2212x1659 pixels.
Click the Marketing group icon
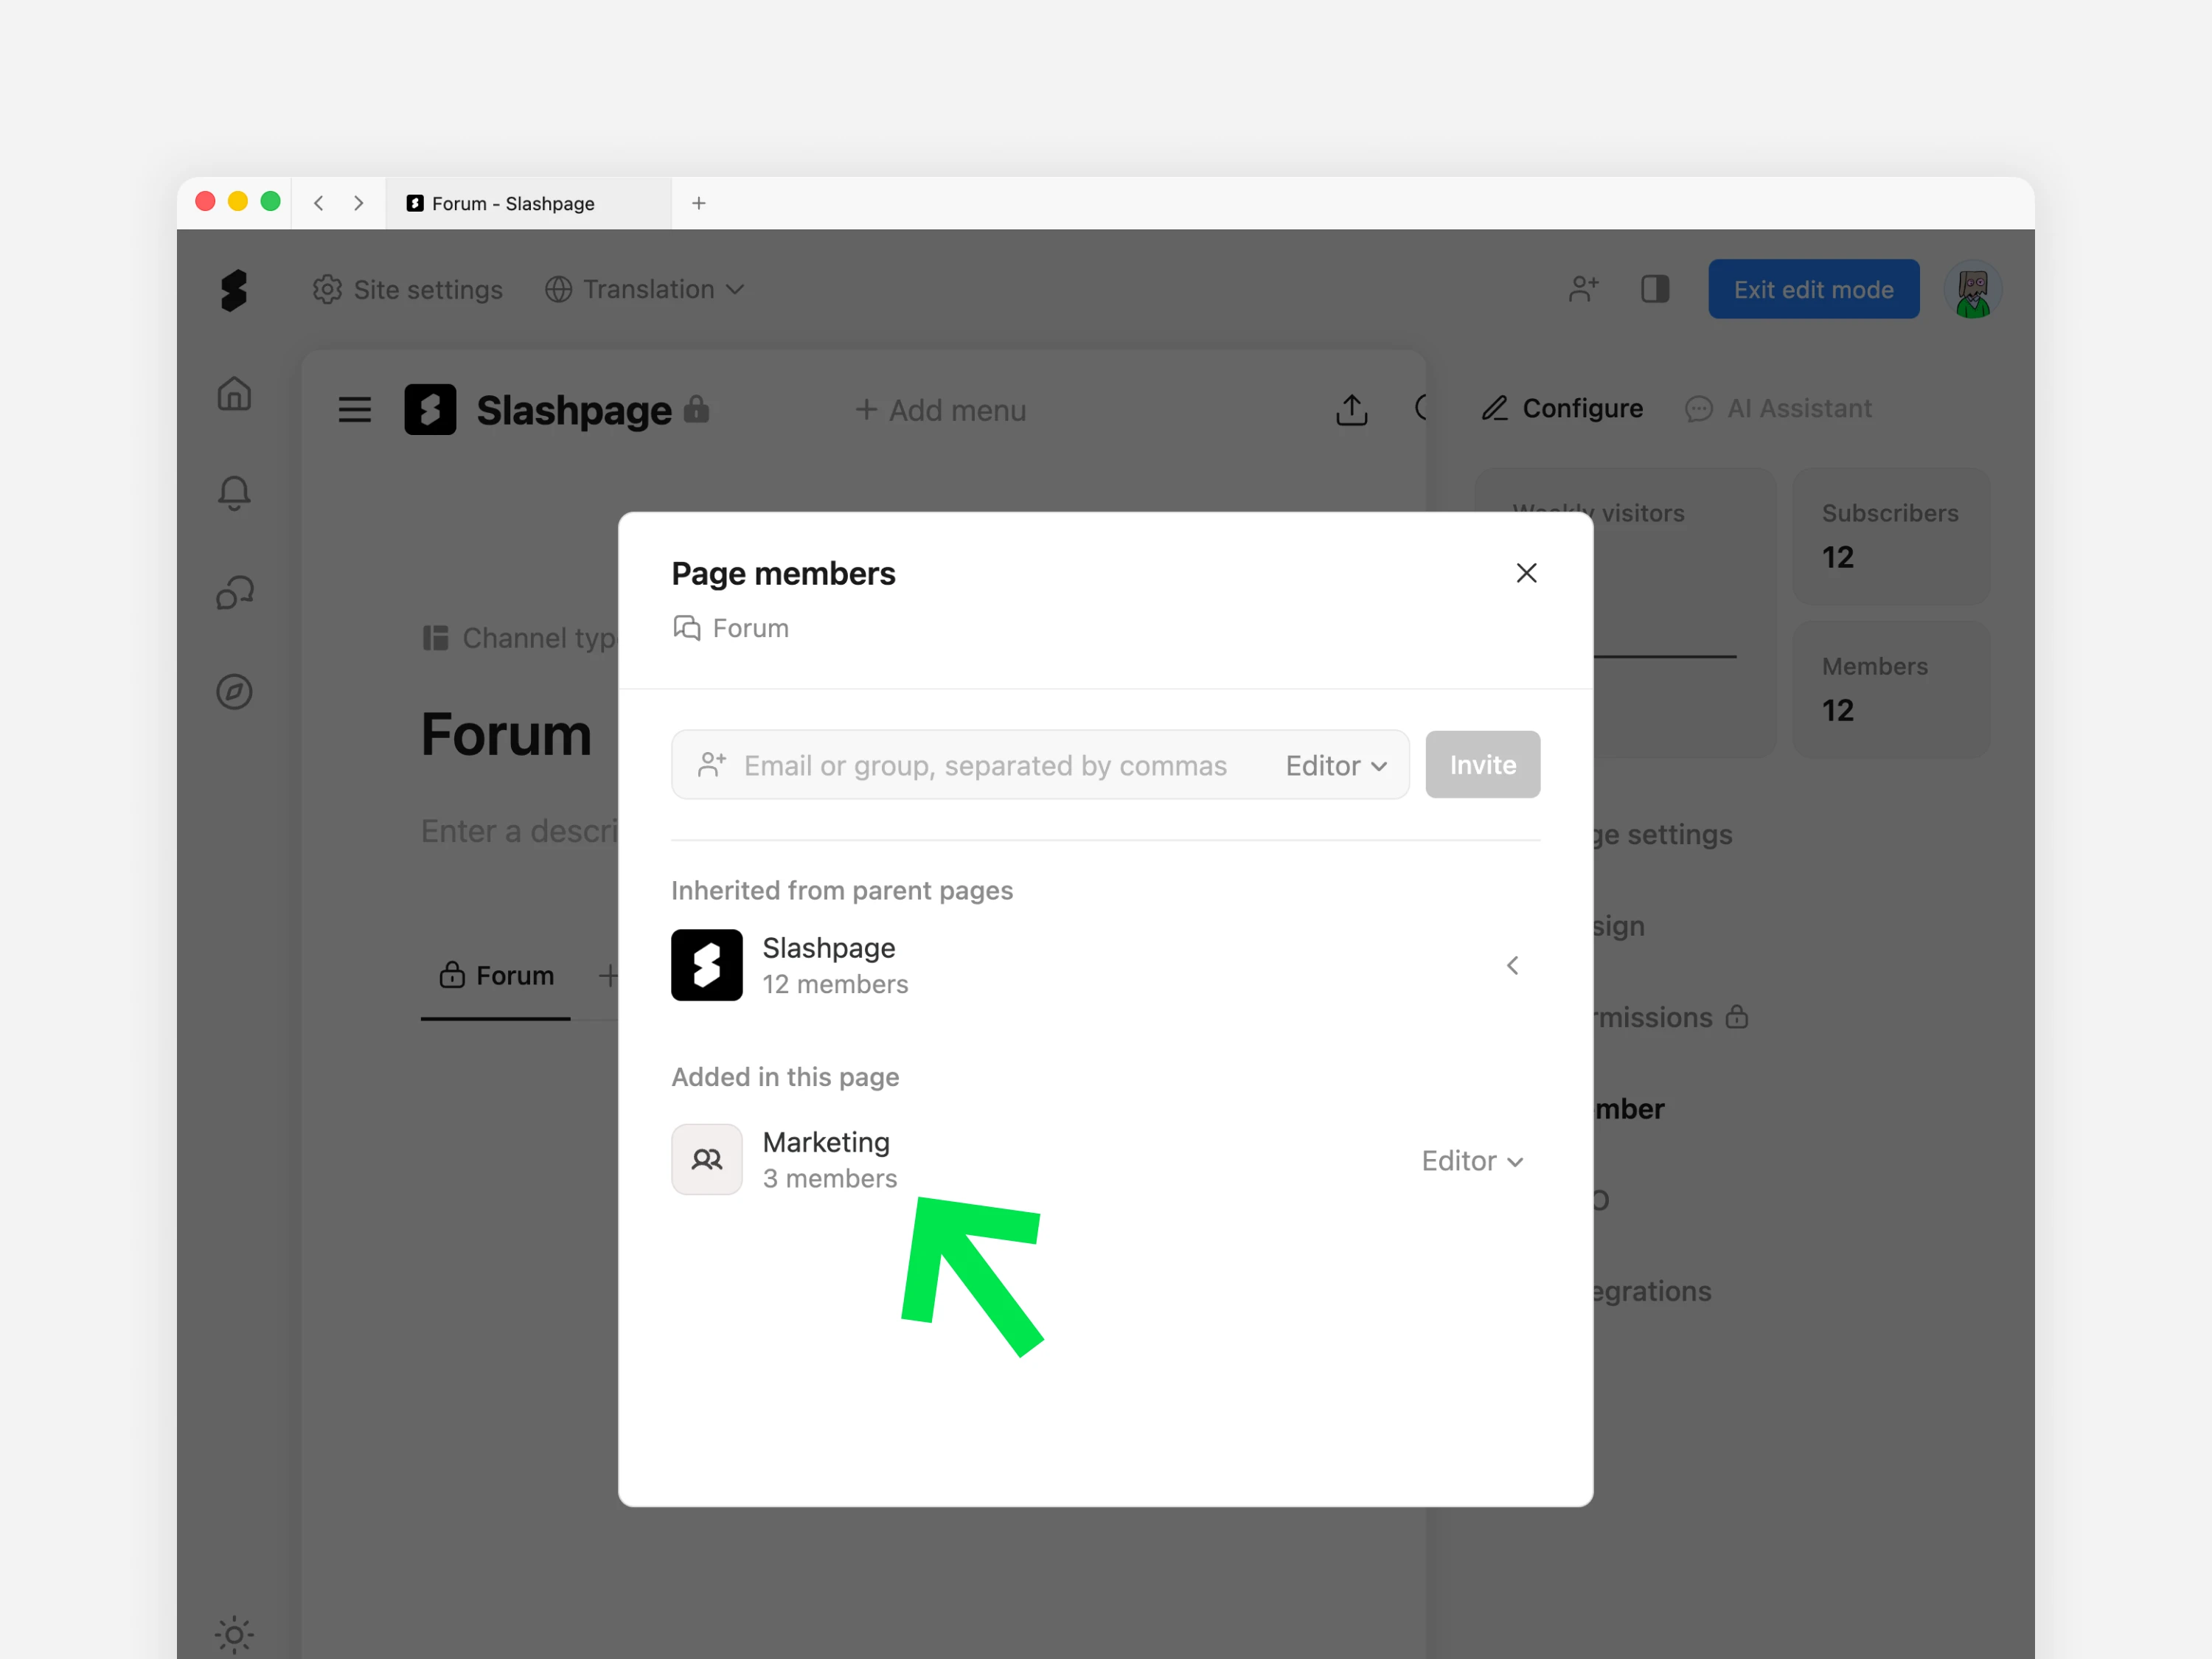tap(706, 1159)
